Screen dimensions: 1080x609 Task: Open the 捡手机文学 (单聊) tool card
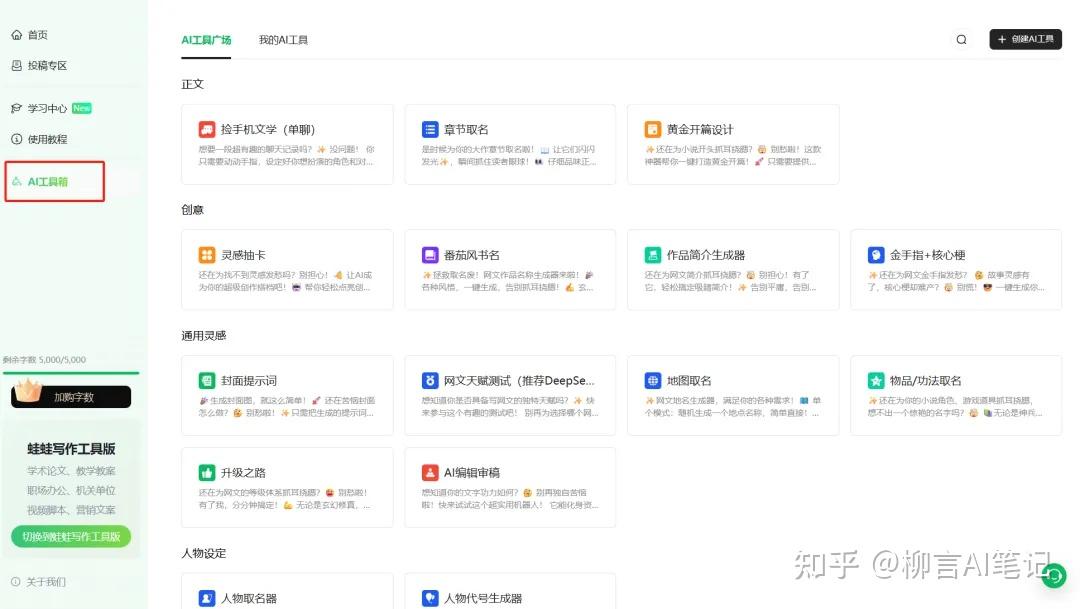coord(287,145)
